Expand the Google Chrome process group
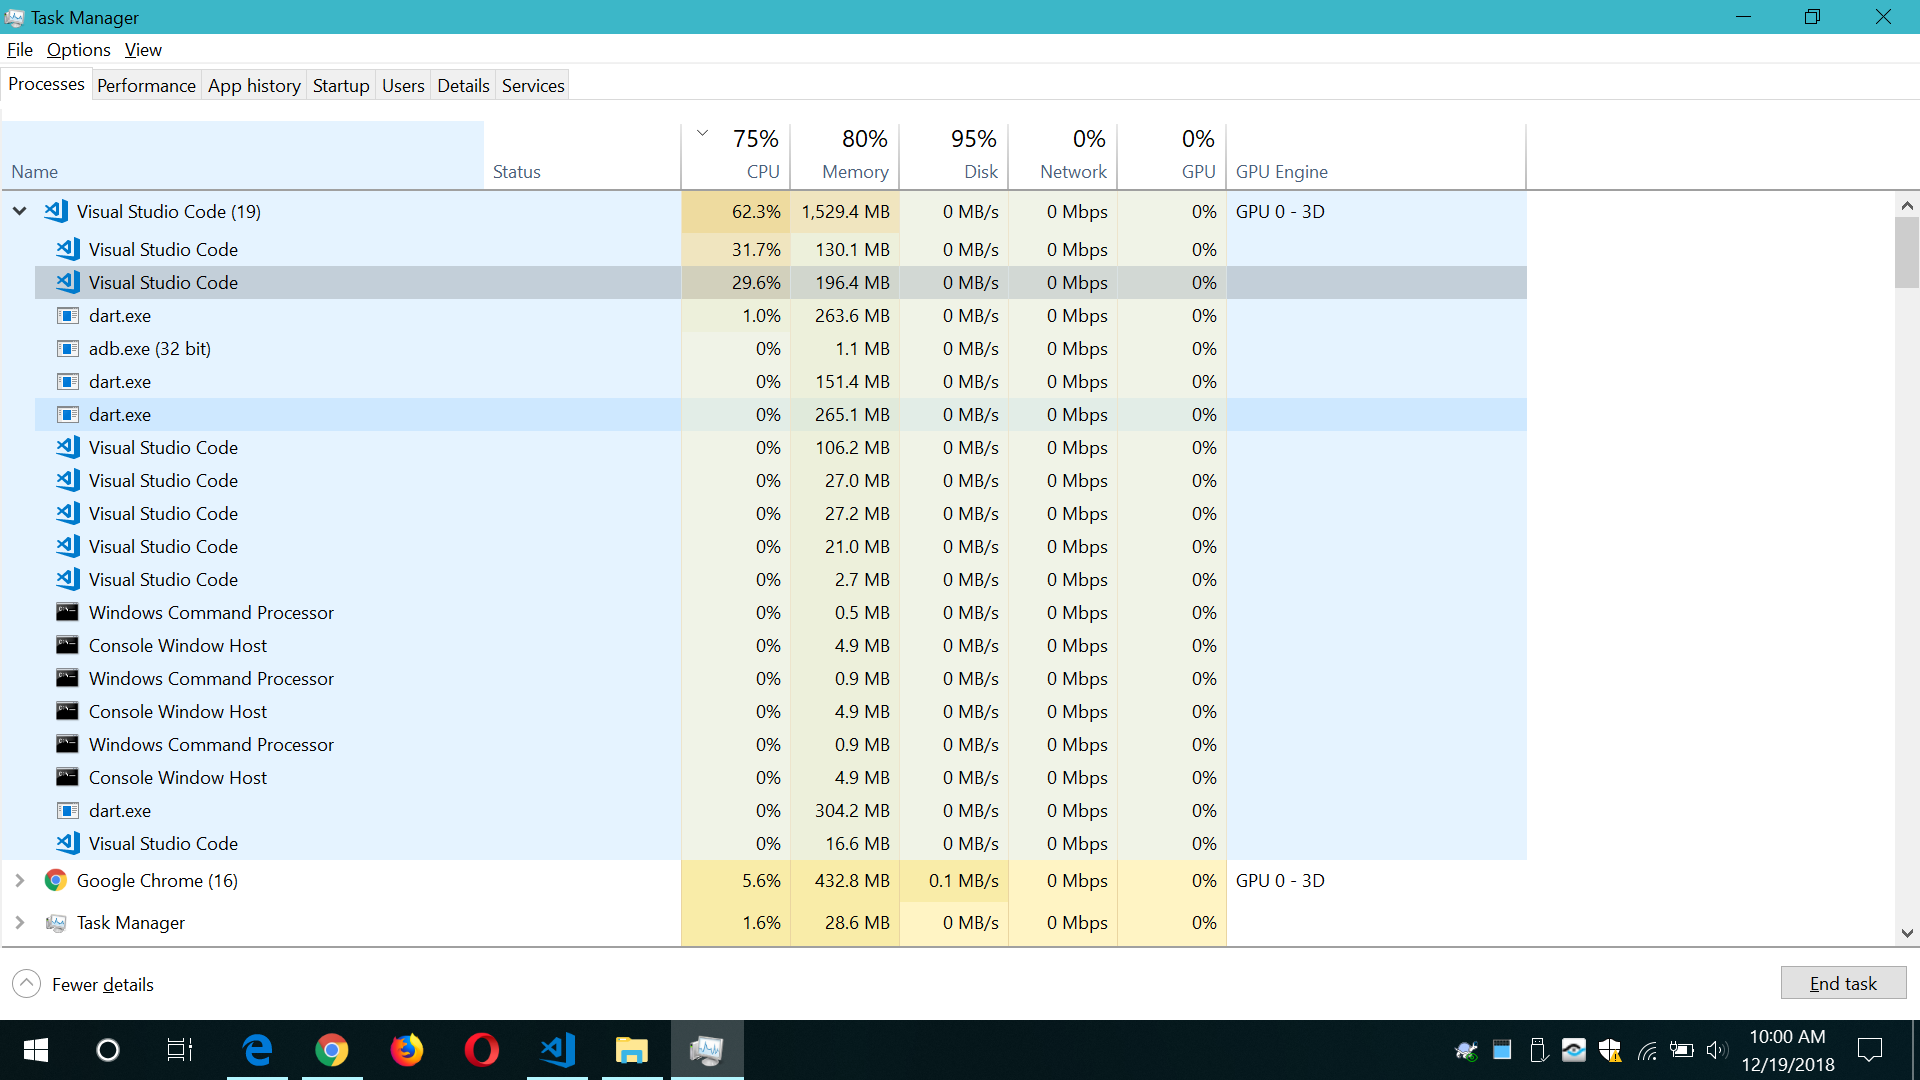The width and height of the screenshot is (1920, 1080). pyautogui.click(x=20, y=880)
